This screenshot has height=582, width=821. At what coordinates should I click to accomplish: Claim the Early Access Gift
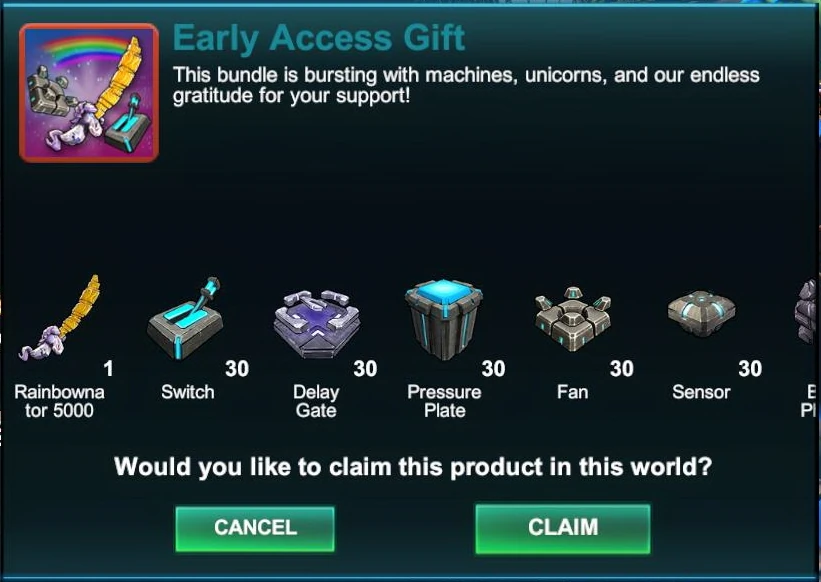click(x=563, y=528)
